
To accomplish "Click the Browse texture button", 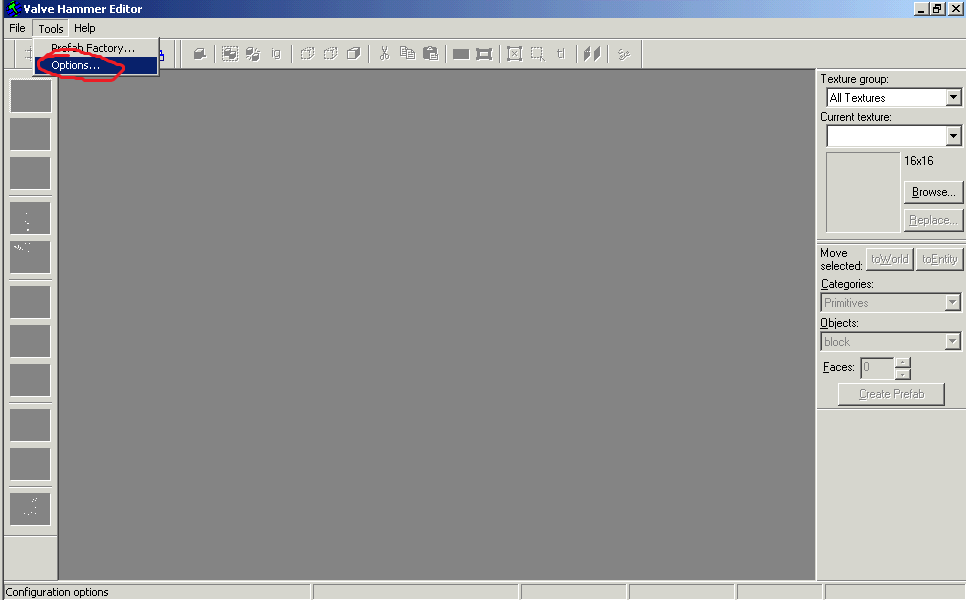I will (x=933, y=192).
